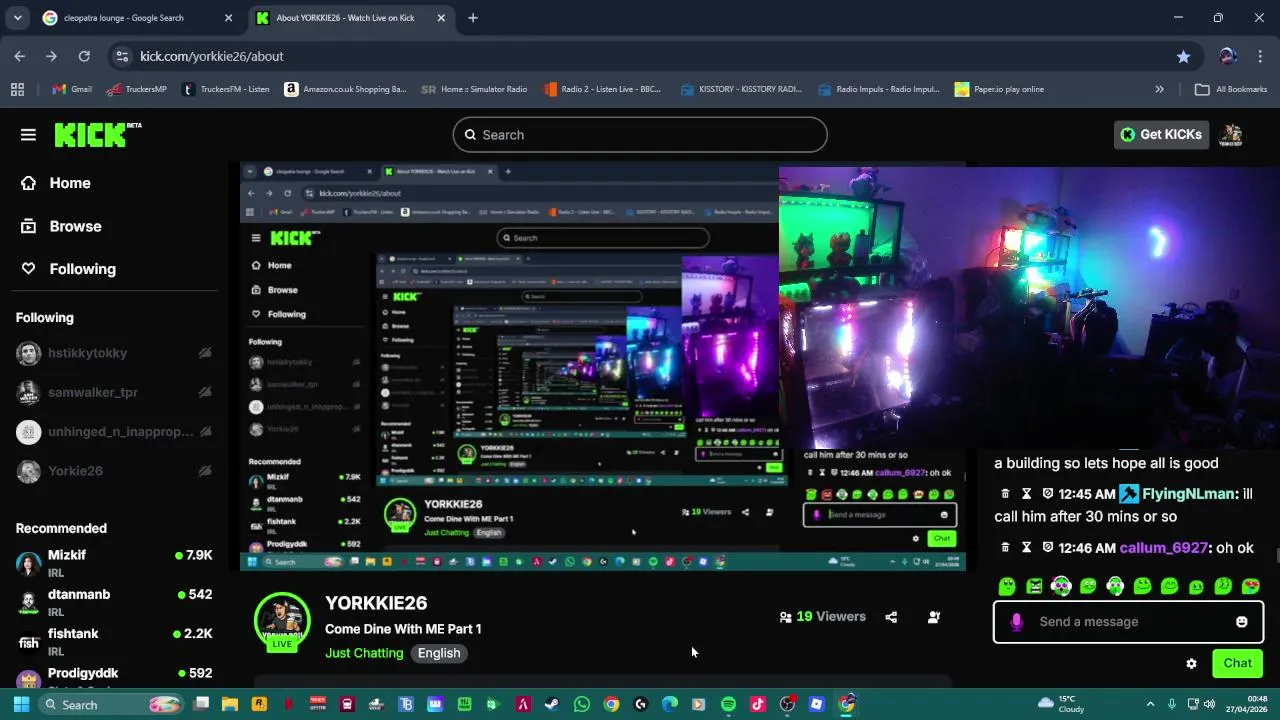1280x720 pixels.
Task: Toggle notifications for hstikkytokky
Action: tap(205, 353)
